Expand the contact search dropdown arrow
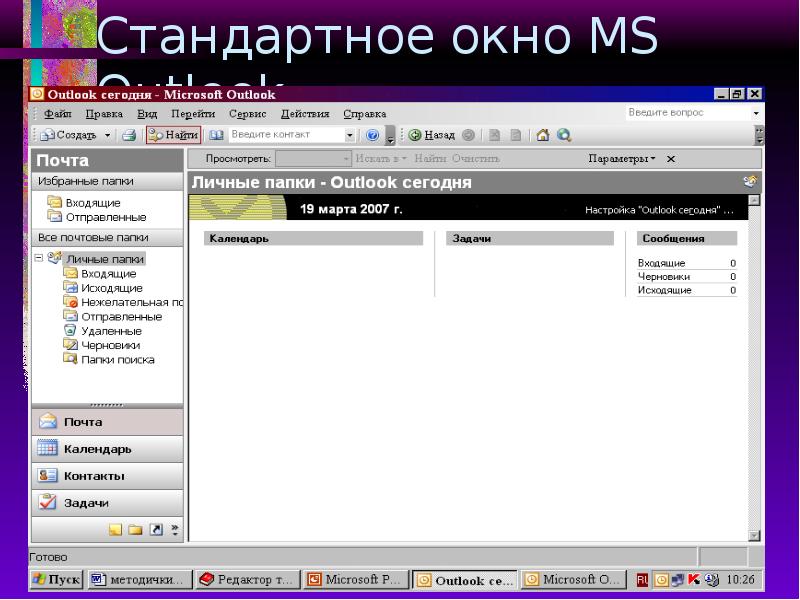This screenshot has height=600, width=800. [x=349, y=135]
